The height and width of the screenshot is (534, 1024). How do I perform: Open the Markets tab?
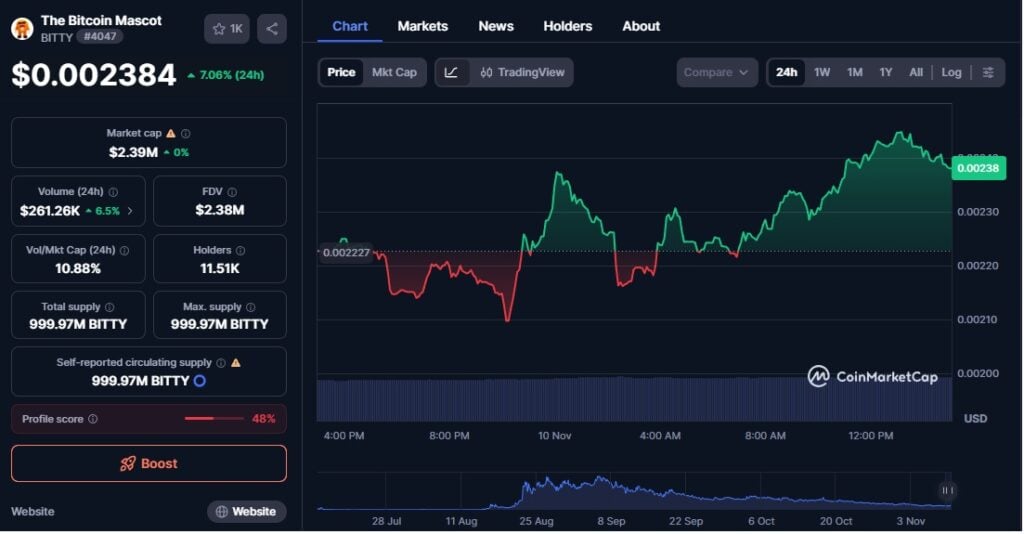pyautogui.click(x=423, y=26)
